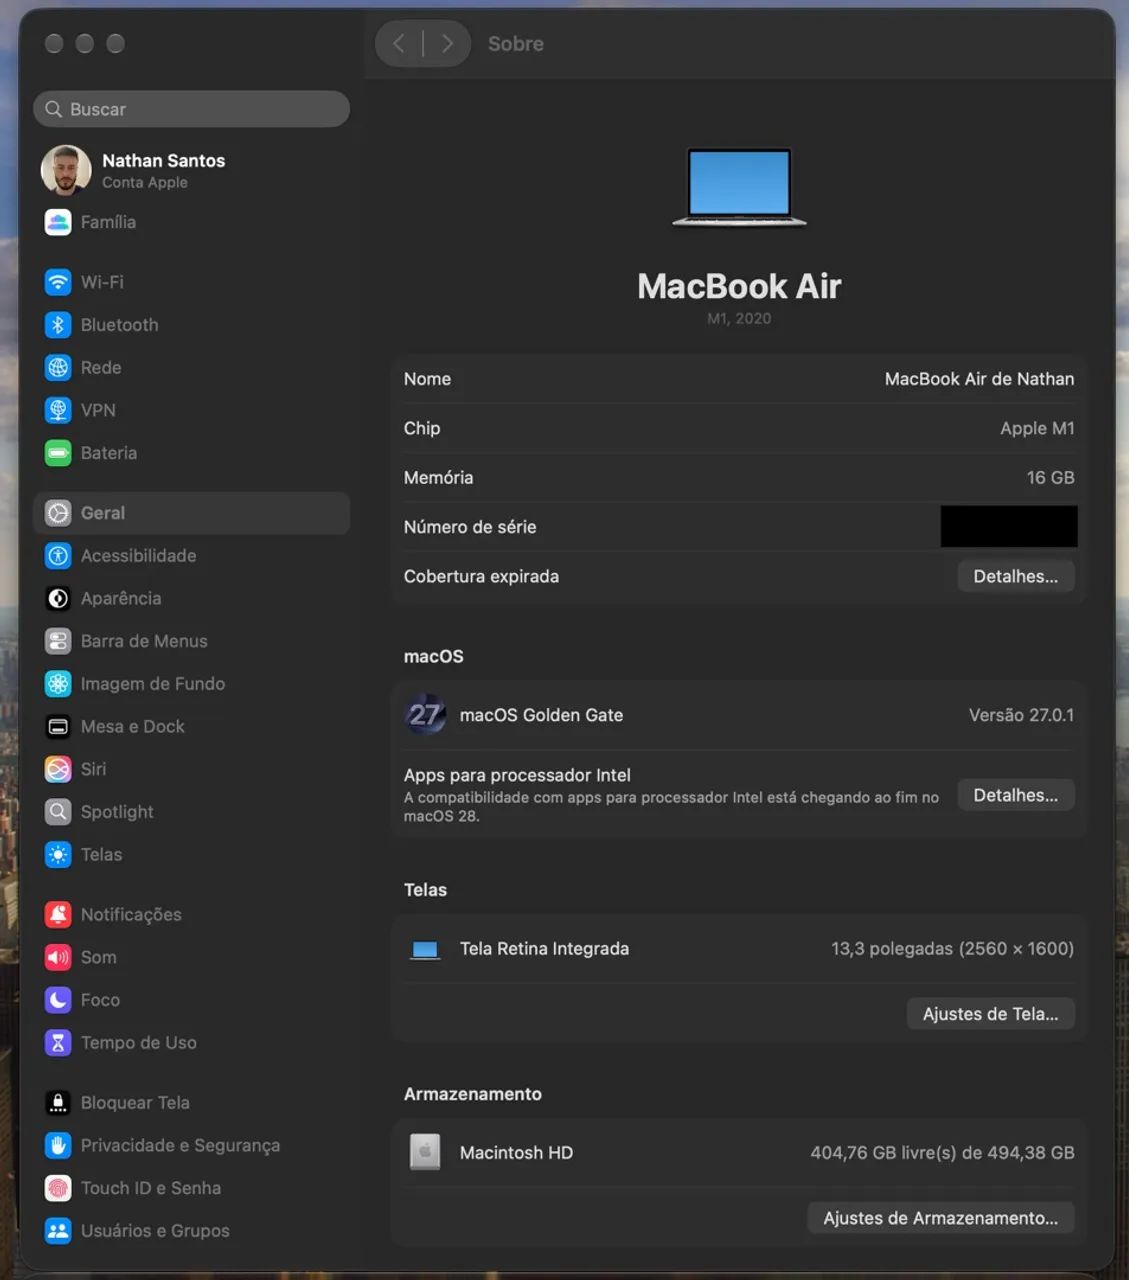The width and height of the screenshot is (1129, 1280).
Task: Open Detalhes for Cobertura expirada
Action: 1016,576
